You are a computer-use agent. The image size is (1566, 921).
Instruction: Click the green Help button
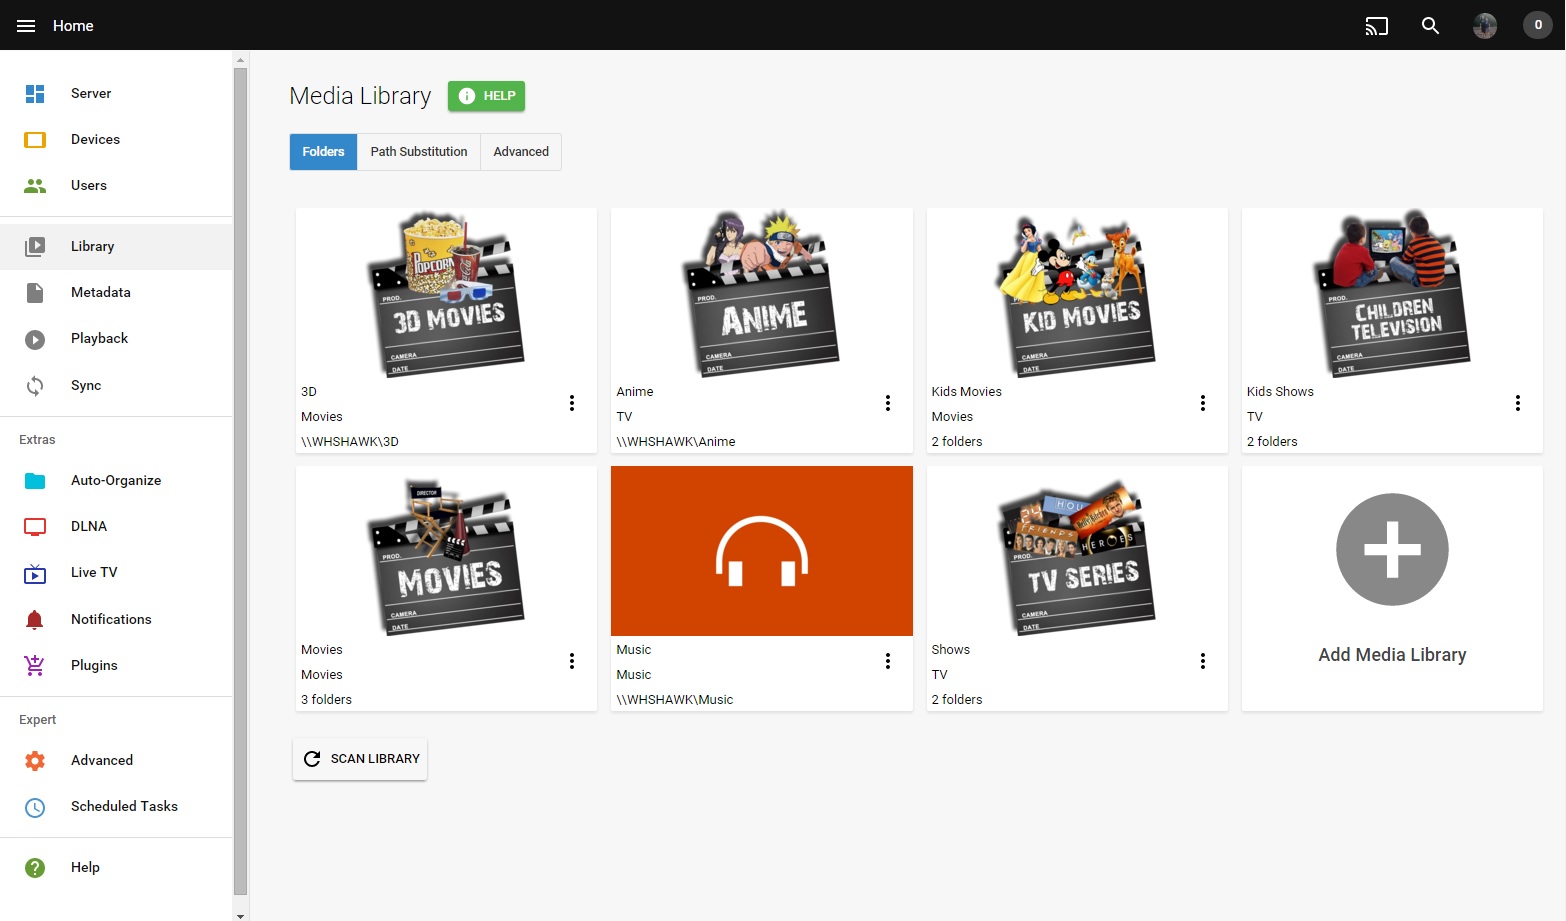[486, 96]
